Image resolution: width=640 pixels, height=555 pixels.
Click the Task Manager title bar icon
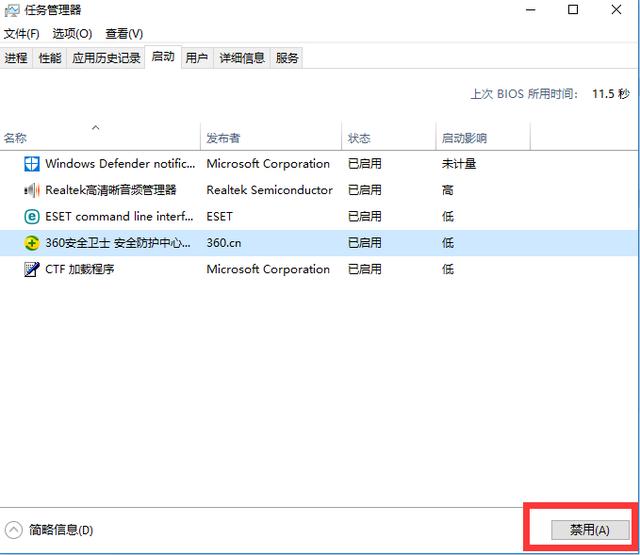coord(12,11)
